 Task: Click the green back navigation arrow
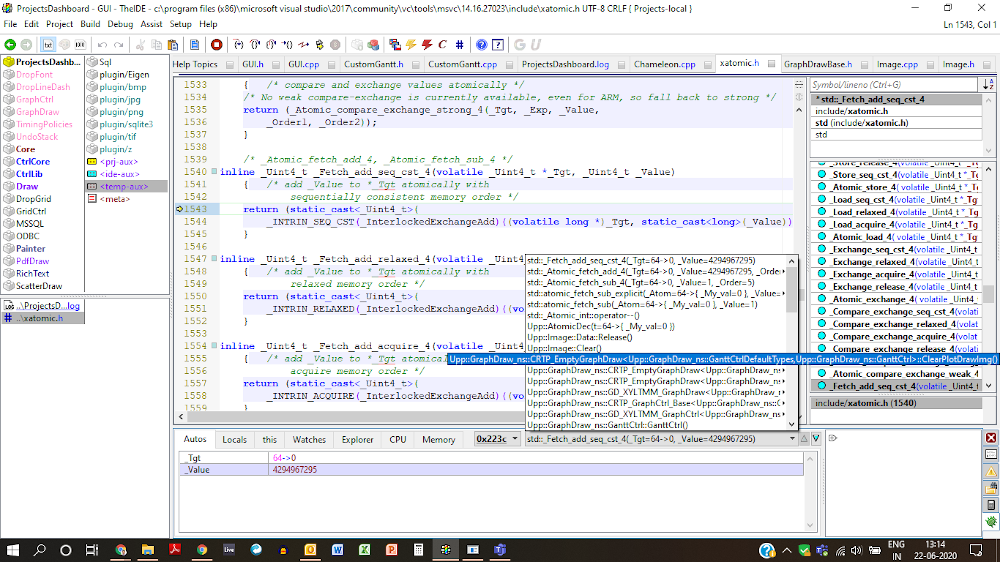[11, 45]
